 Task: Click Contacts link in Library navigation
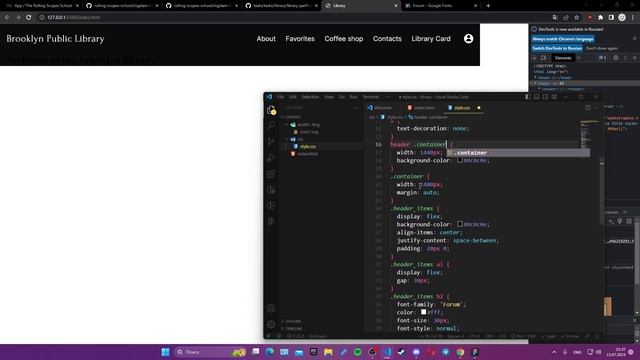[x=387, y=39]
